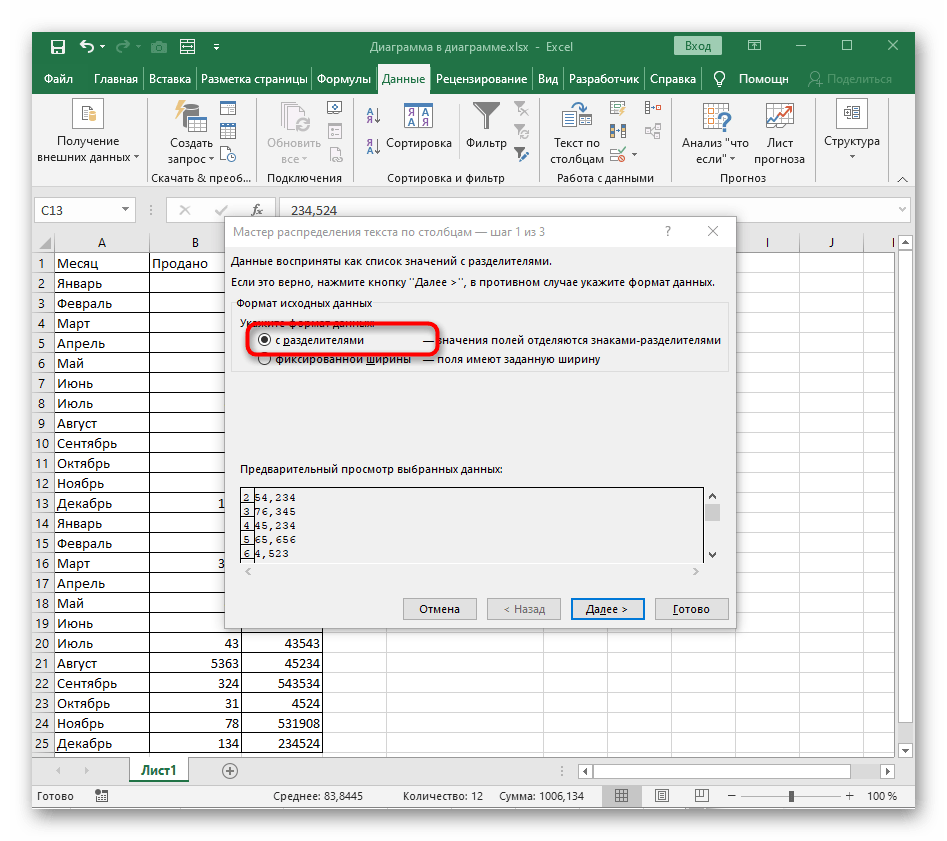
Task: Click the Sort dialog icon
Action: pos(418,117)
